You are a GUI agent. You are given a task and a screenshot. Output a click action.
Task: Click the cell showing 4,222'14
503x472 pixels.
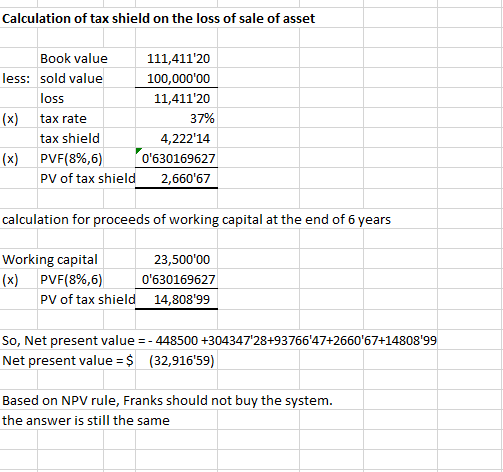coord(185,139)
